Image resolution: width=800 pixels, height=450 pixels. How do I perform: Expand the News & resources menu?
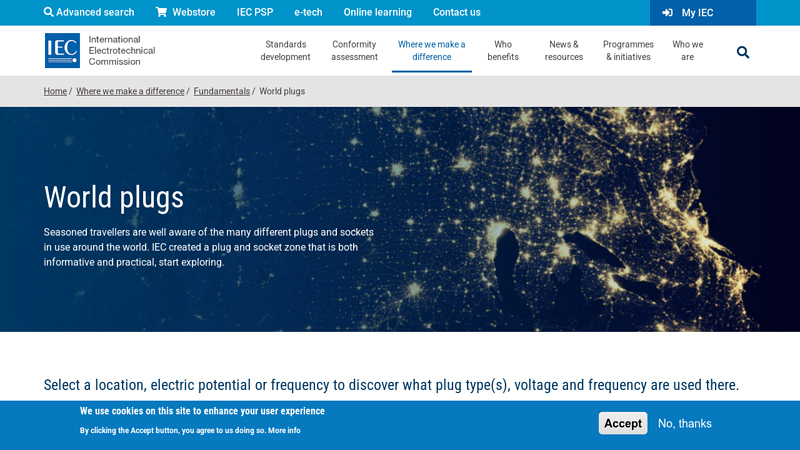pos(563,51)
